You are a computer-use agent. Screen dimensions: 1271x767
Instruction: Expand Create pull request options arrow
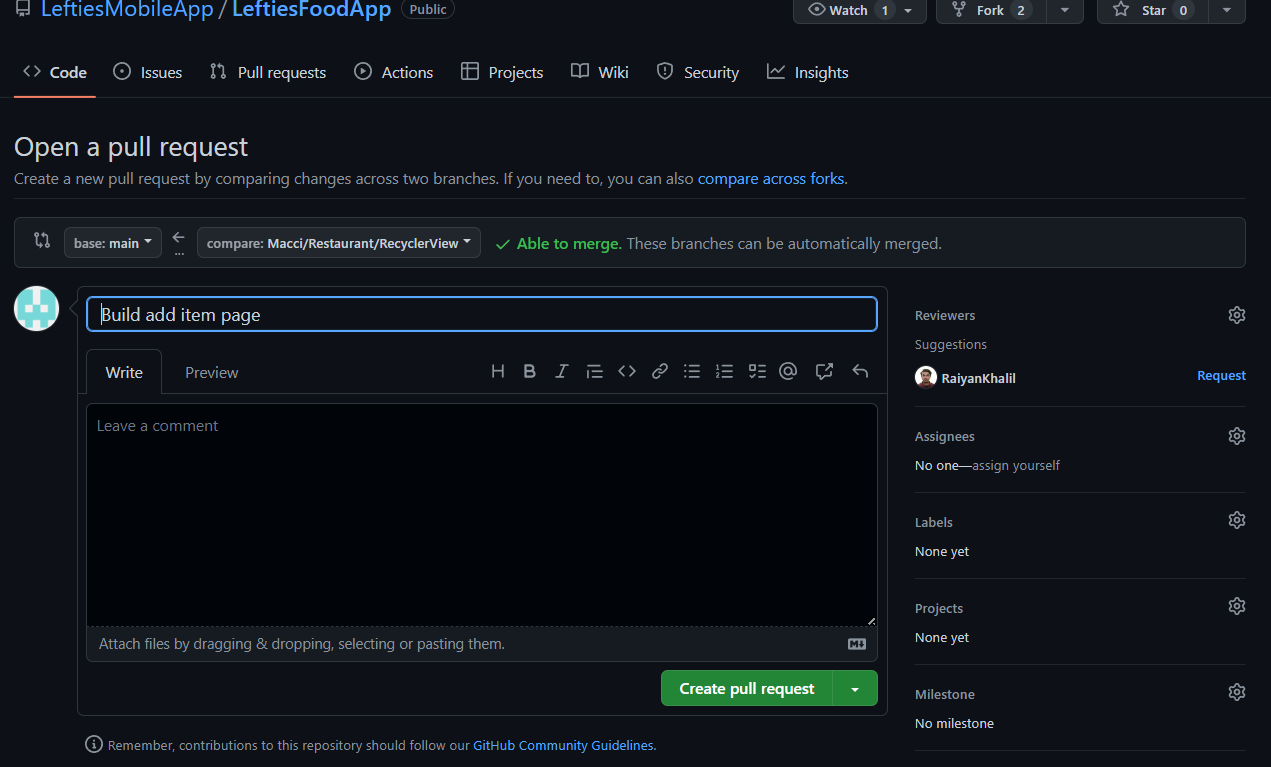pyautogui.click(x=855, y=688)
